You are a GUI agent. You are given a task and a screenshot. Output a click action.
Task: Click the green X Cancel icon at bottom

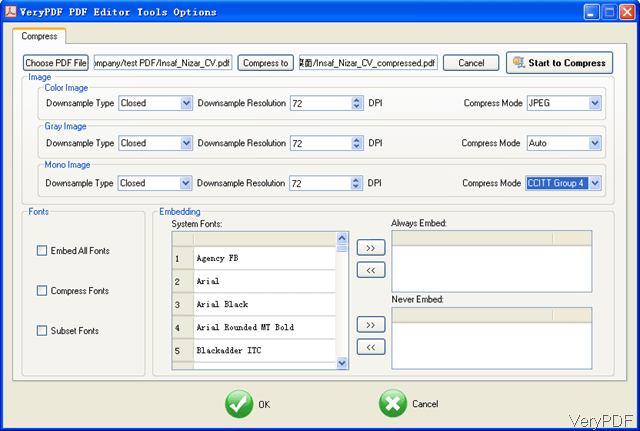(393, 403)
